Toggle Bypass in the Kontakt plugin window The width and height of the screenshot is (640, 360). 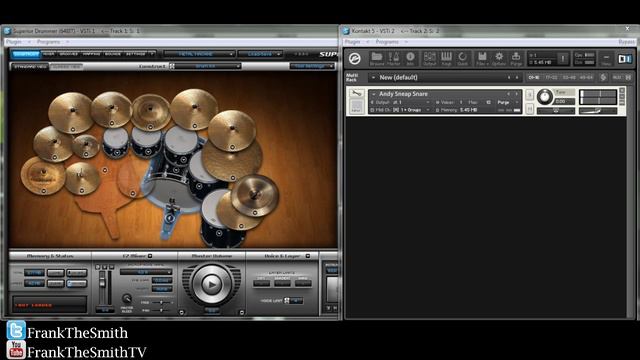[626, 42]
